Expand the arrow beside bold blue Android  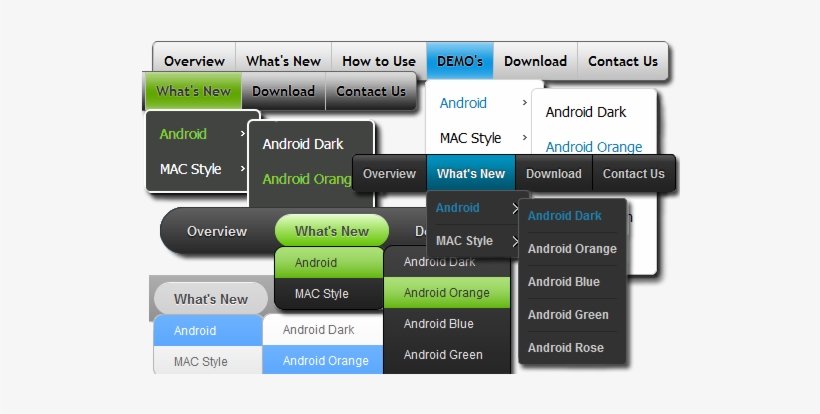(x=516, y=209)
